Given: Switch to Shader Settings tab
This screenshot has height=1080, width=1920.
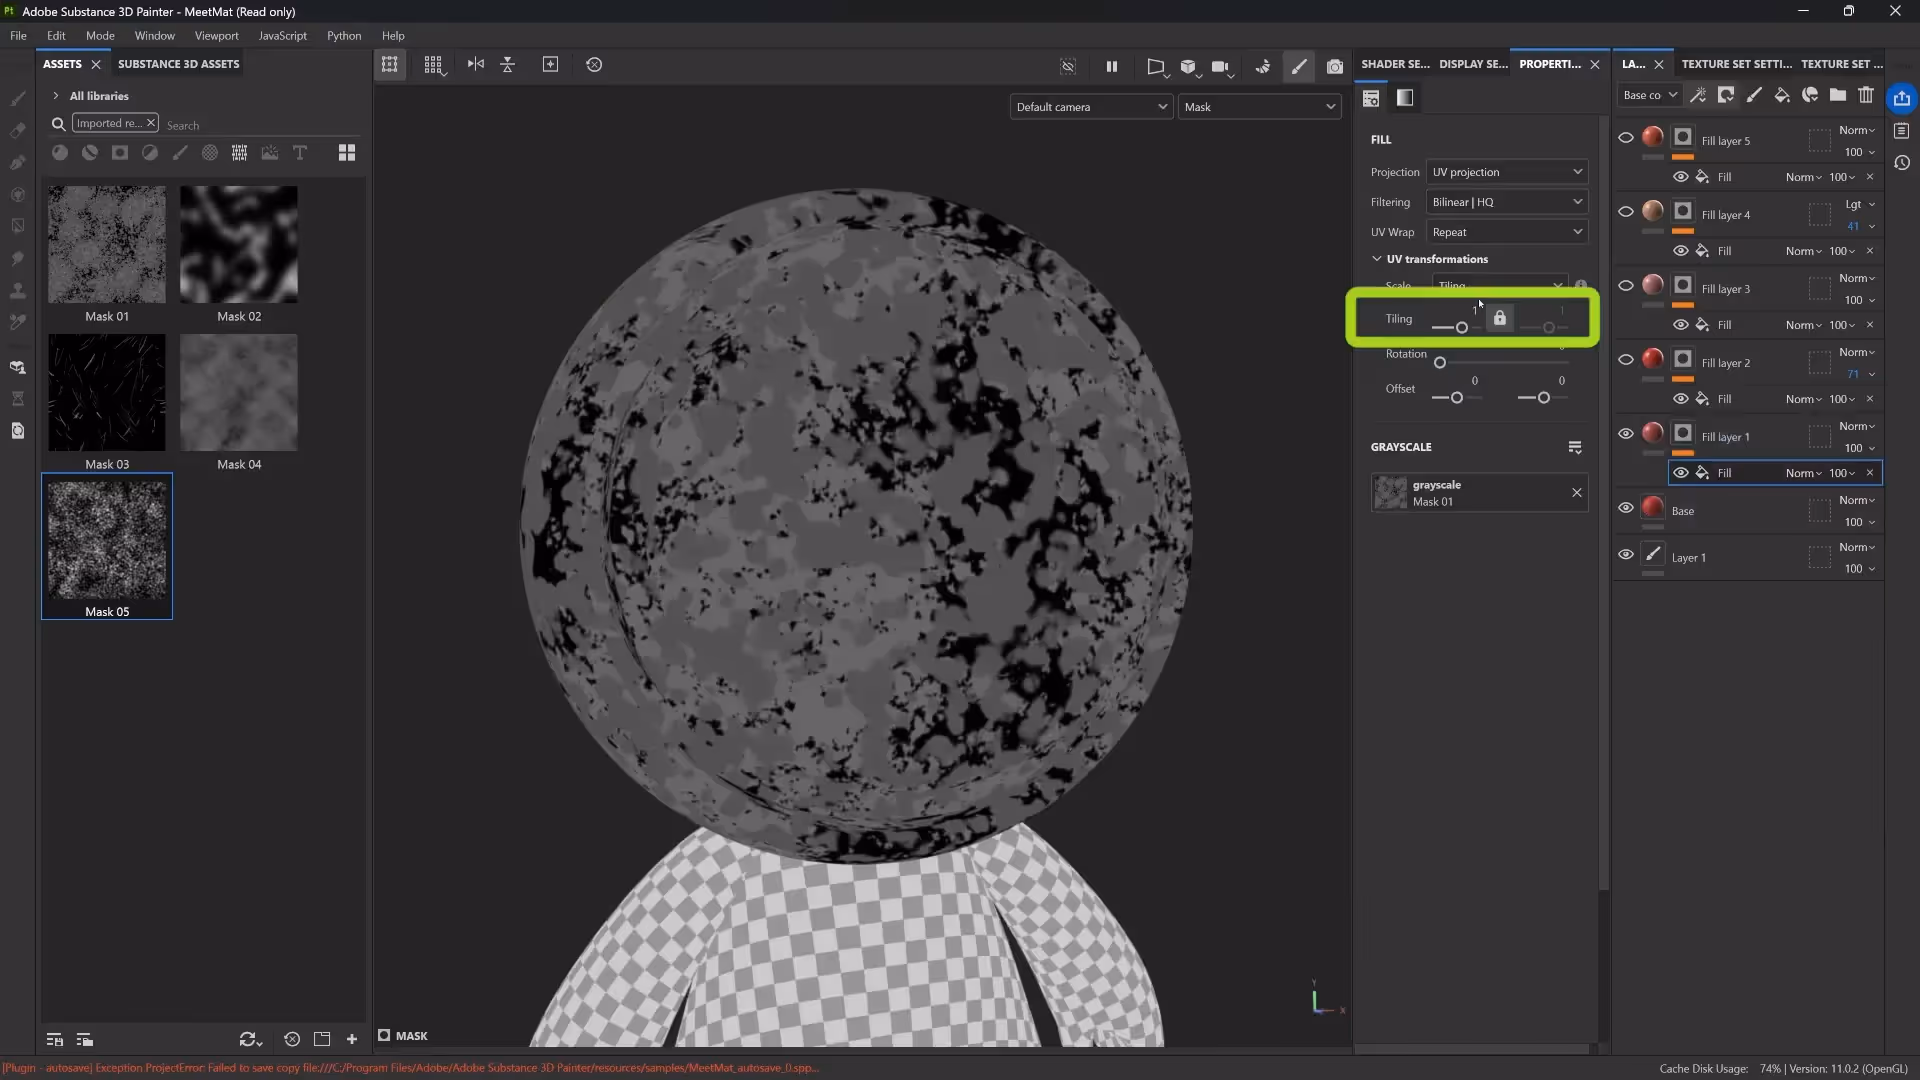Looking at the screenshot, I should click(x=1395, y=64).
